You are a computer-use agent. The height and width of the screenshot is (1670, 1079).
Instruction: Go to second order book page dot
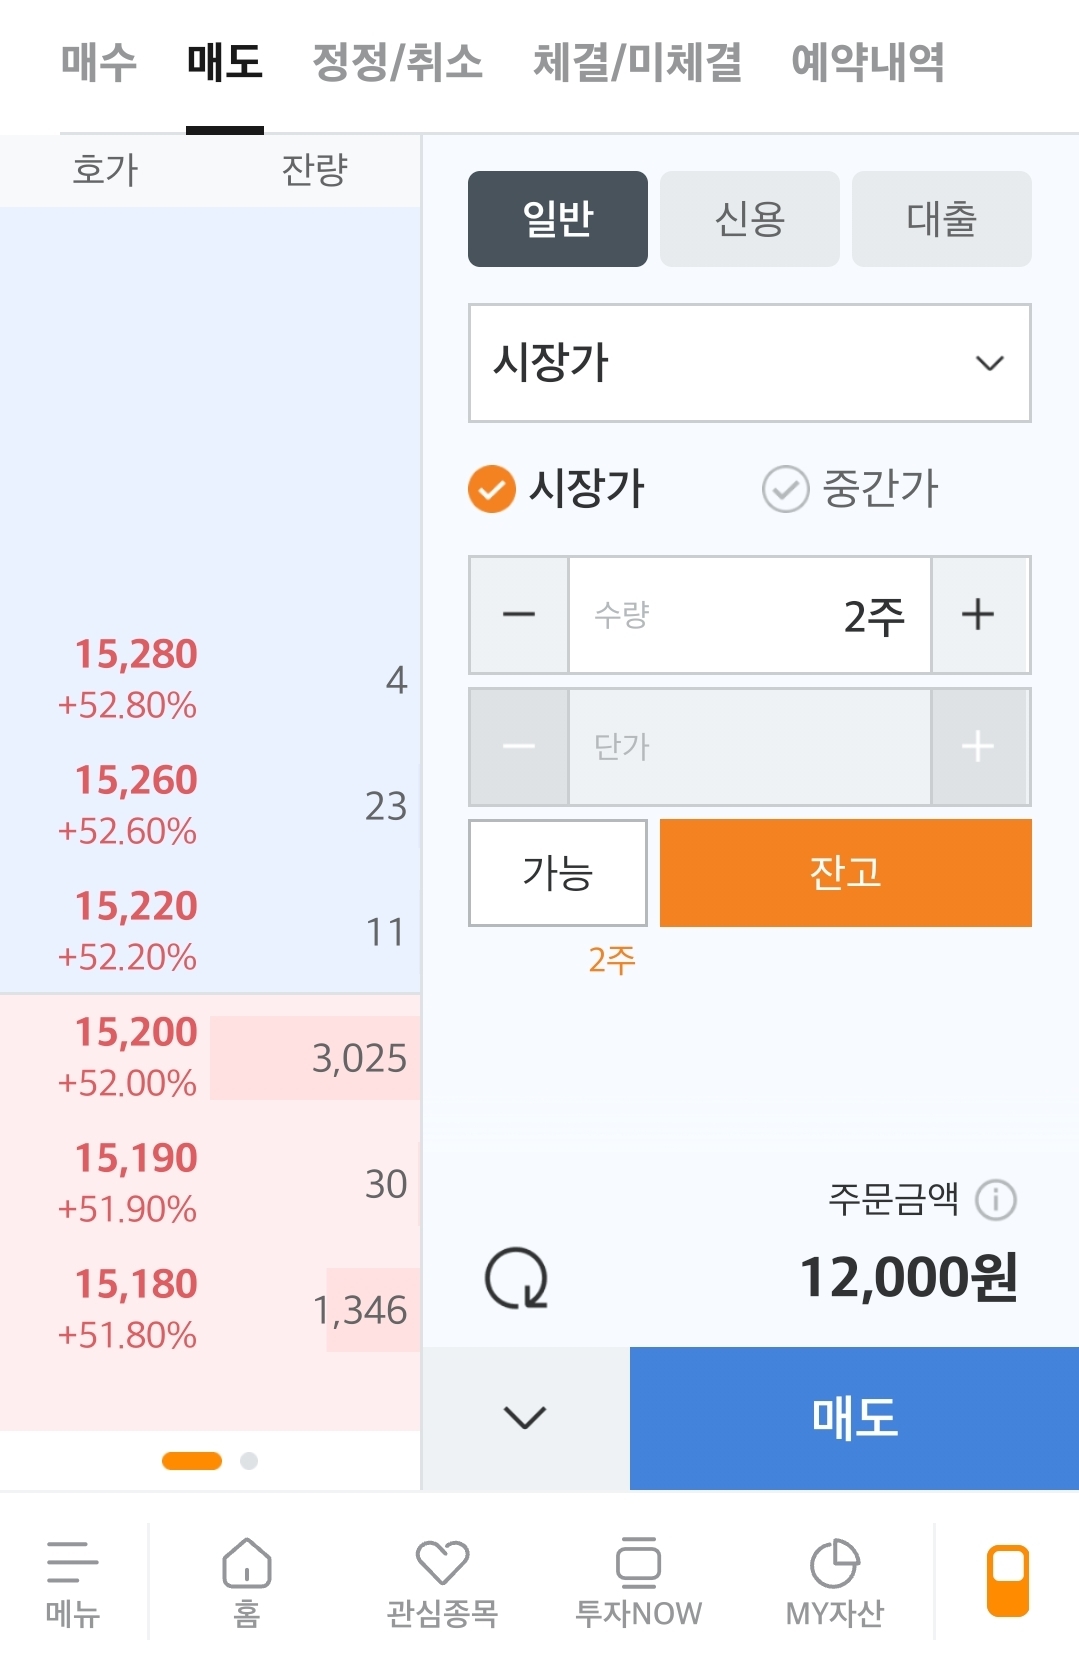tap(249, 1461)
